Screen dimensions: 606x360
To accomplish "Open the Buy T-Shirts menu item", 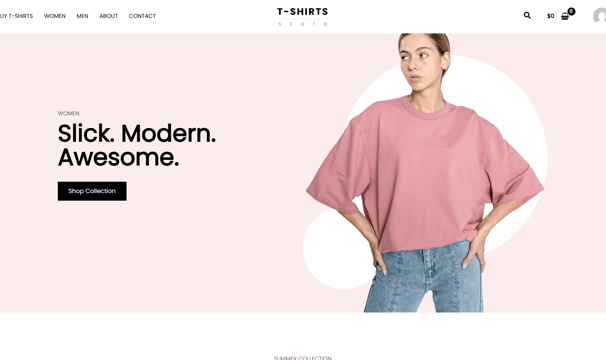I will [x=16, y=16].
